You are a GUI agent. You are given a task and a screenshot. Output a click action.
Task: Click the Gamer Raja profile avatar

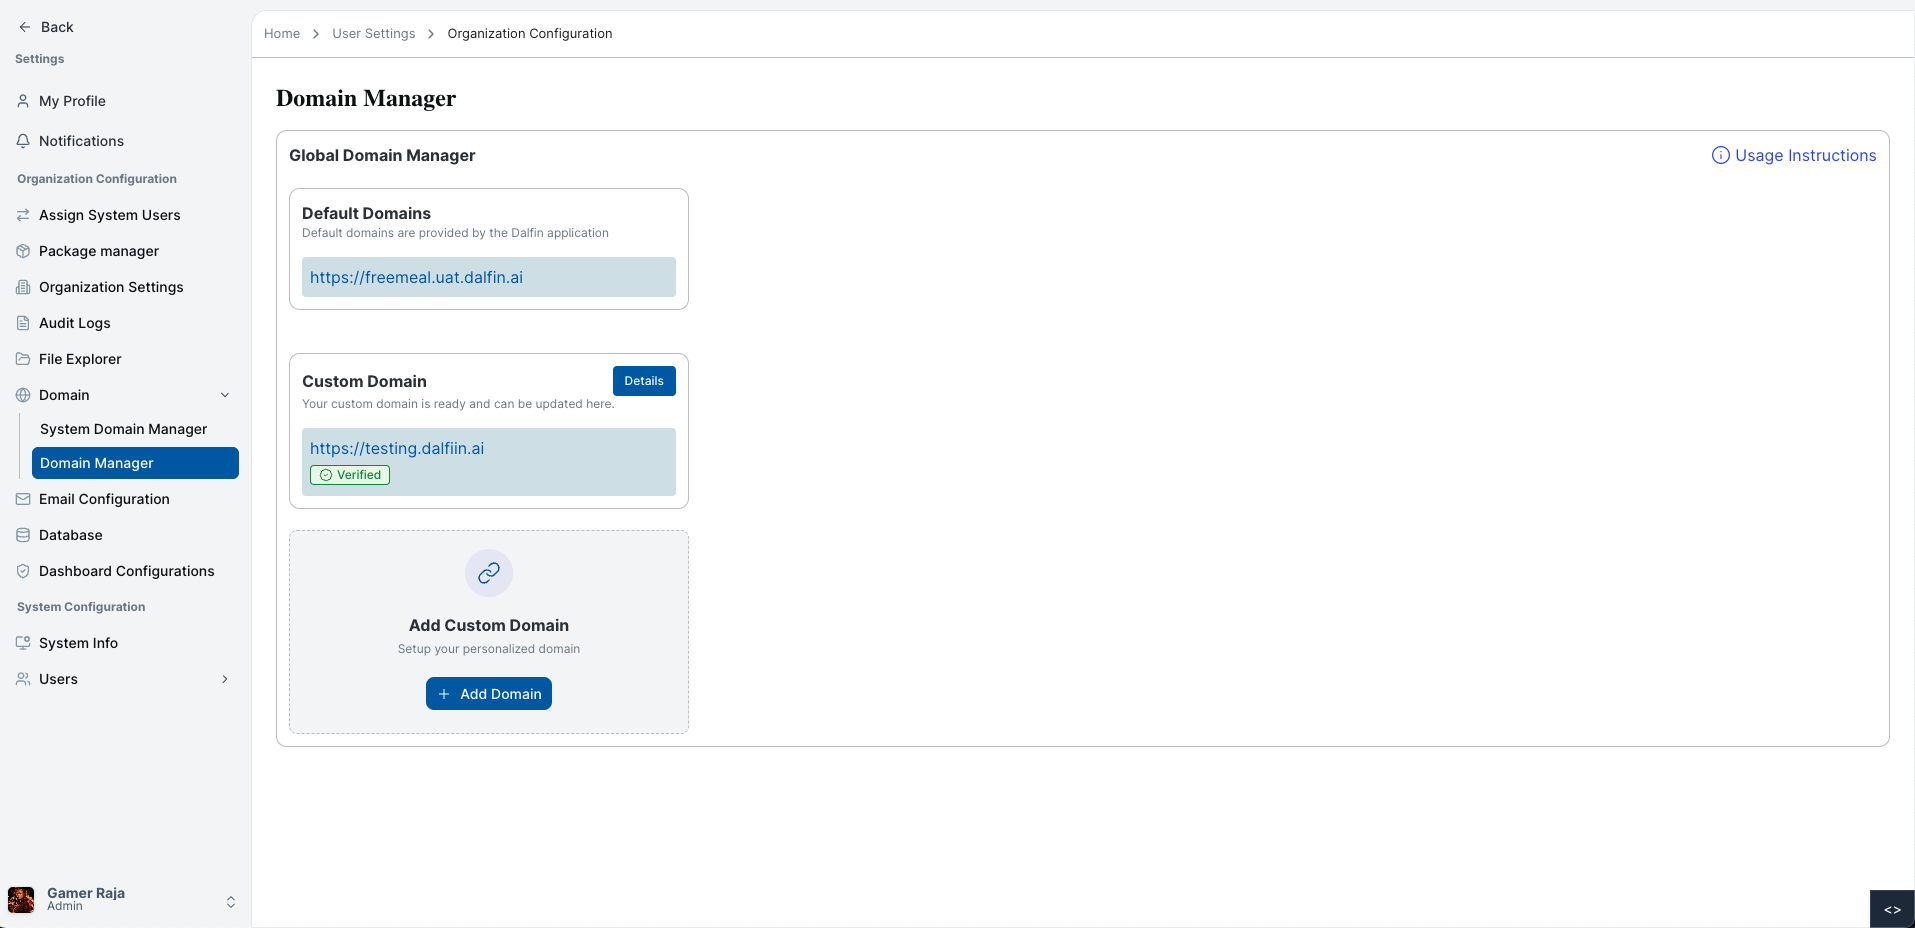pos(23,899)
